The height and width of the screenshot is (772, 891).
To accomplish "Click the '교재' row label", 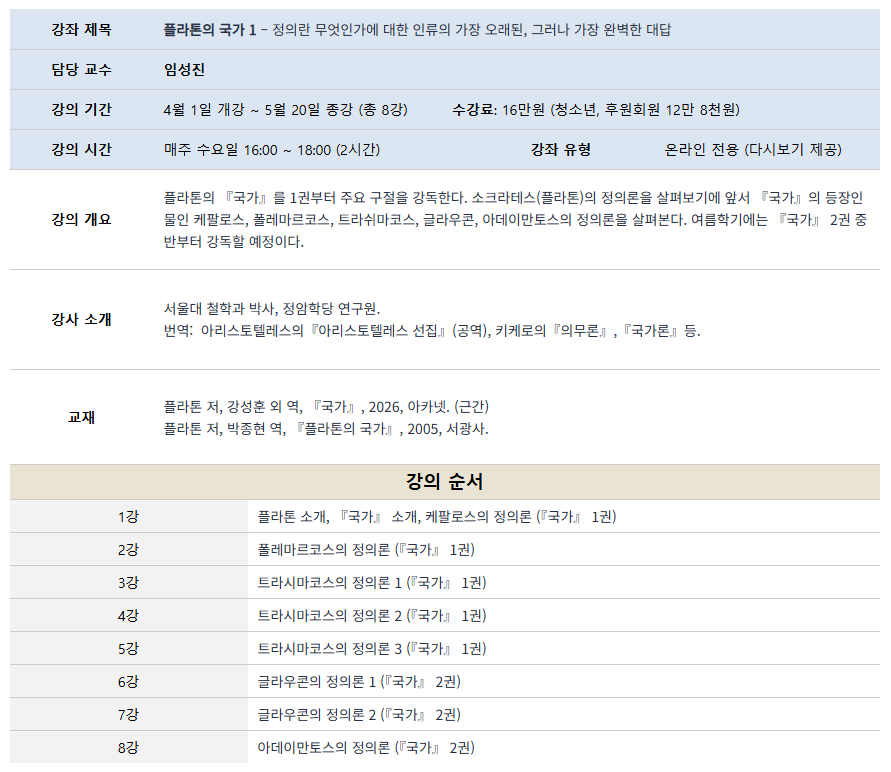I will click(x=81, y=418).
